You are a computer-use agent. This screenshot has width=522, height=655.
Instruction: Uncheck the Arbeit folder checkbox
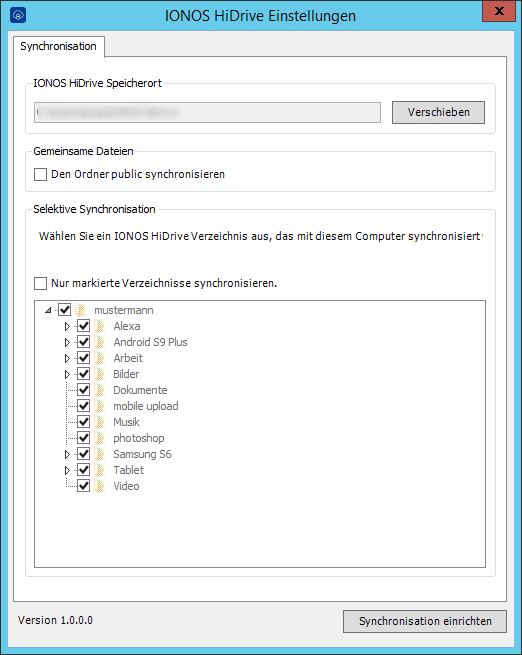tap(84, 358)
